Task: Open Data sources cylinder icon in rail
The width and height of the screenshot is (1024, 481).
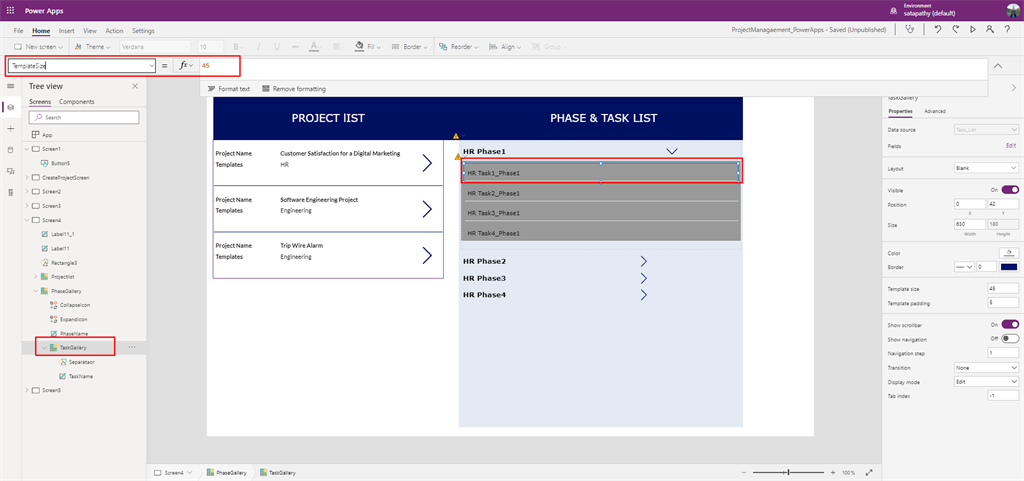Action: coord(10,149)
